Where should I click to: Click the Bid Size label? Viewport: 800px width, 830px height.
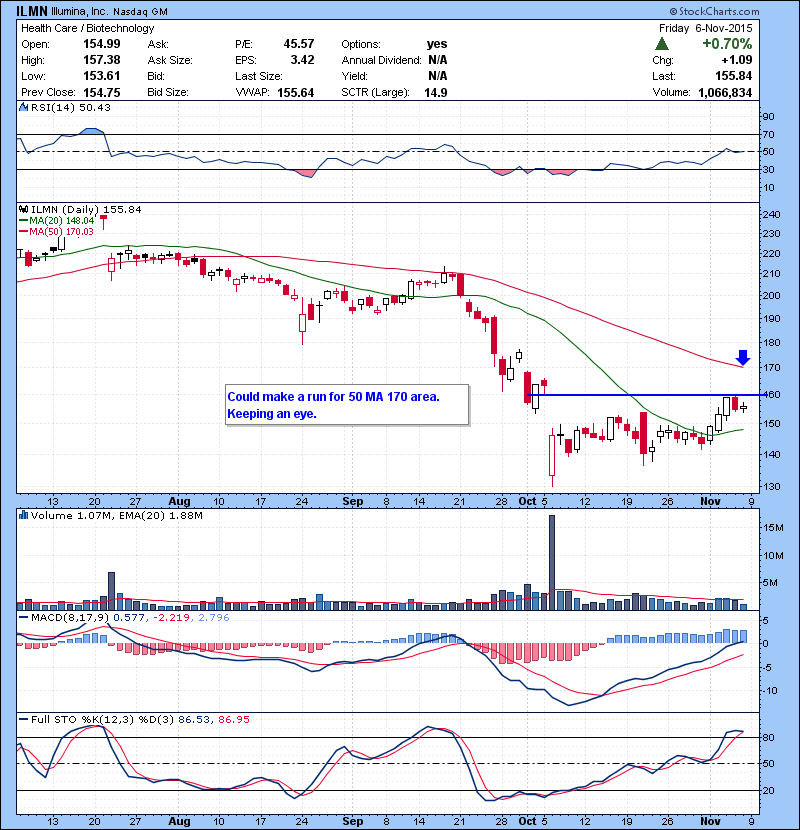pos(168,92)
